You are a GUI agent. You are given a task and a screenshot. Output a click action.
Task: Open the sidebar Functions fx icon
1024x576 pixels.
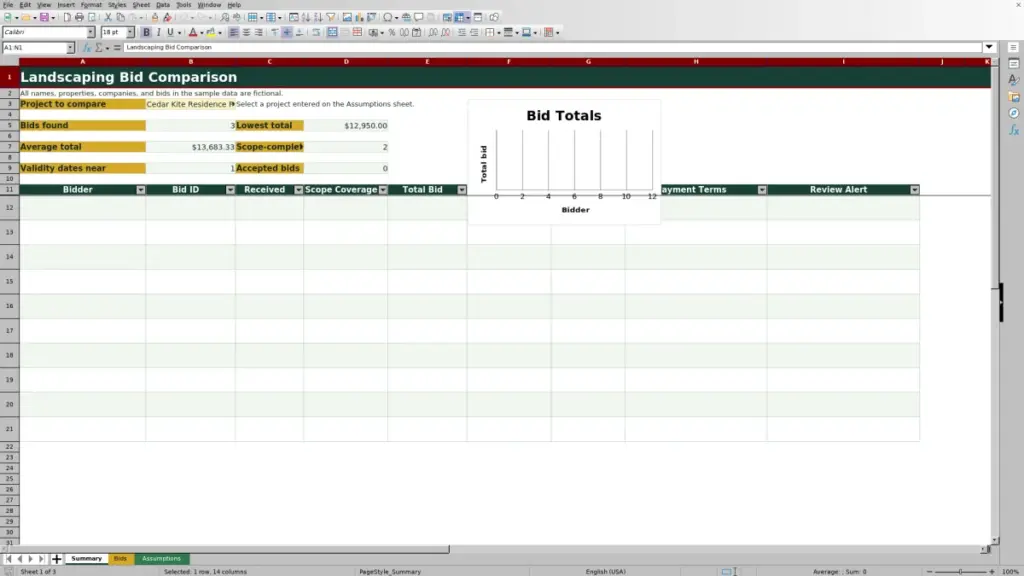[x=1014, y=130]
